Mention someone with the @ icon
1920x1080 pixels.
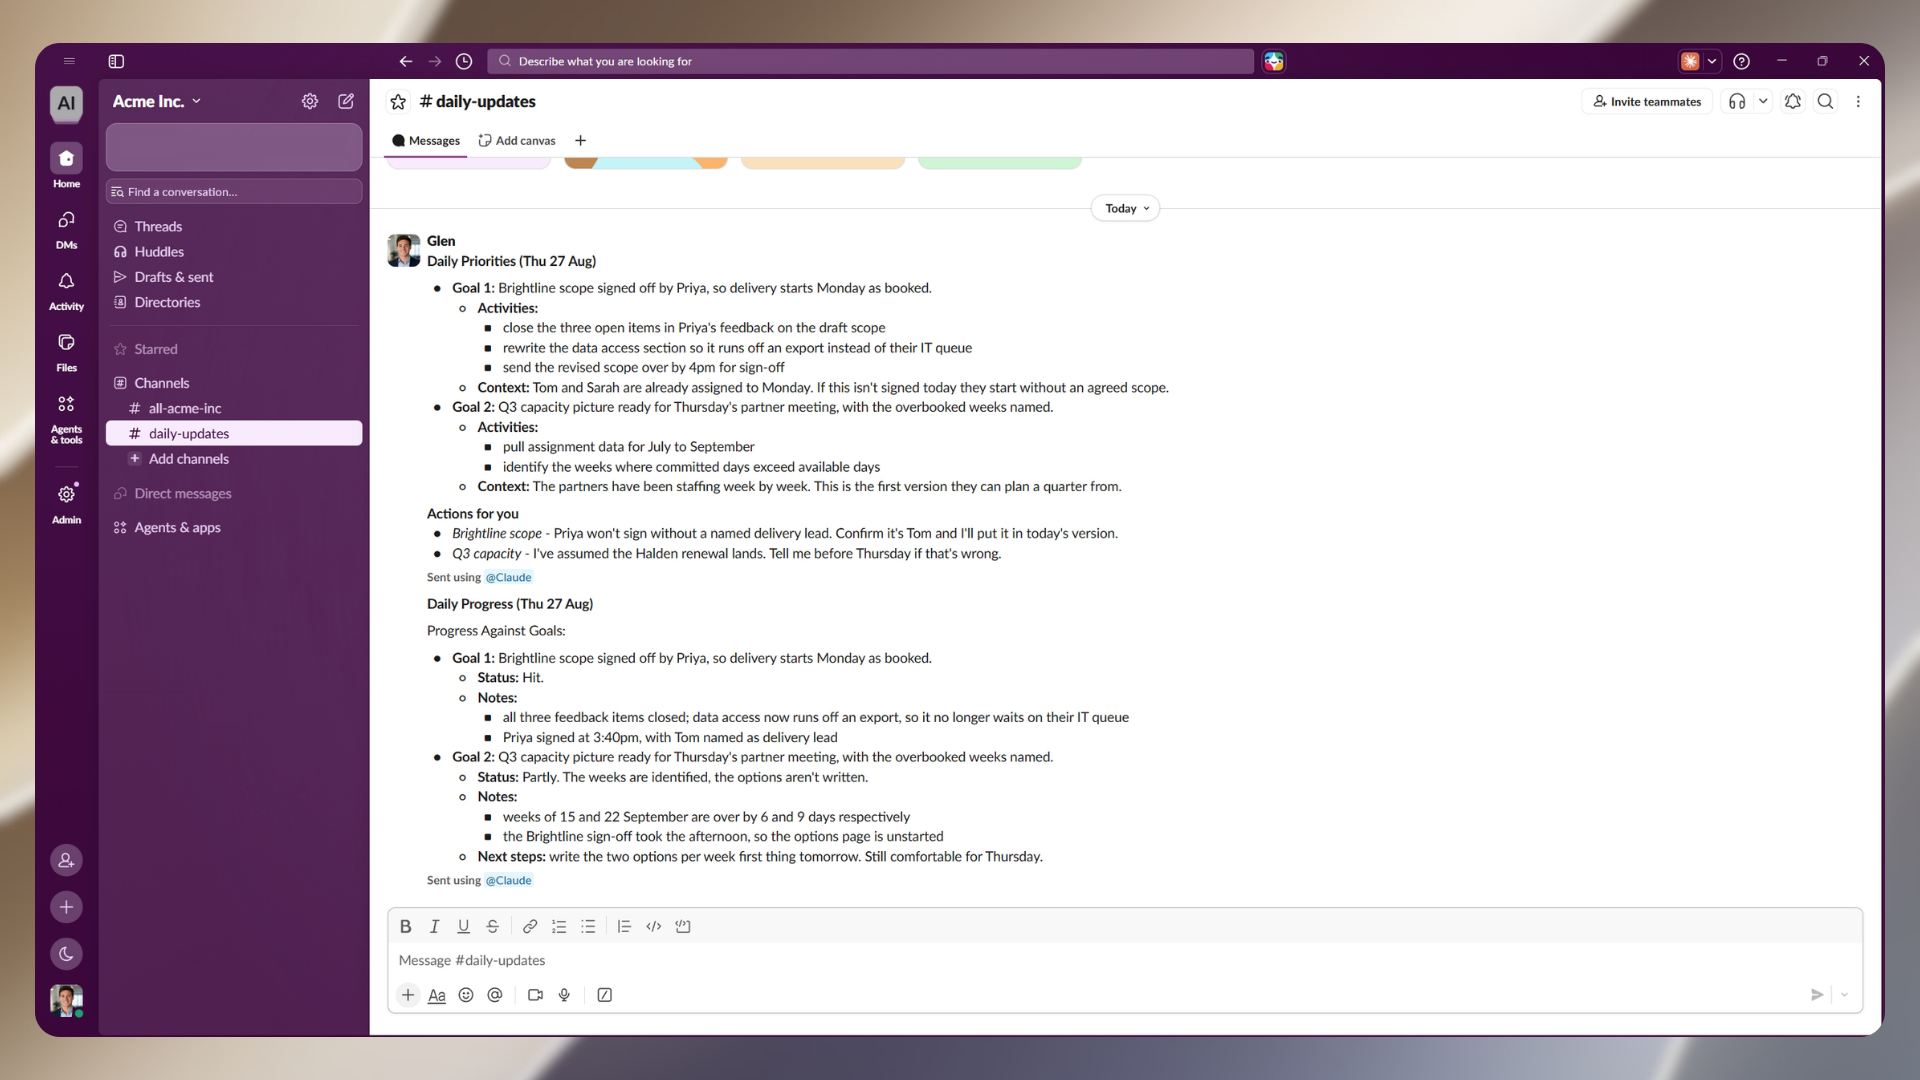(495, 995)
